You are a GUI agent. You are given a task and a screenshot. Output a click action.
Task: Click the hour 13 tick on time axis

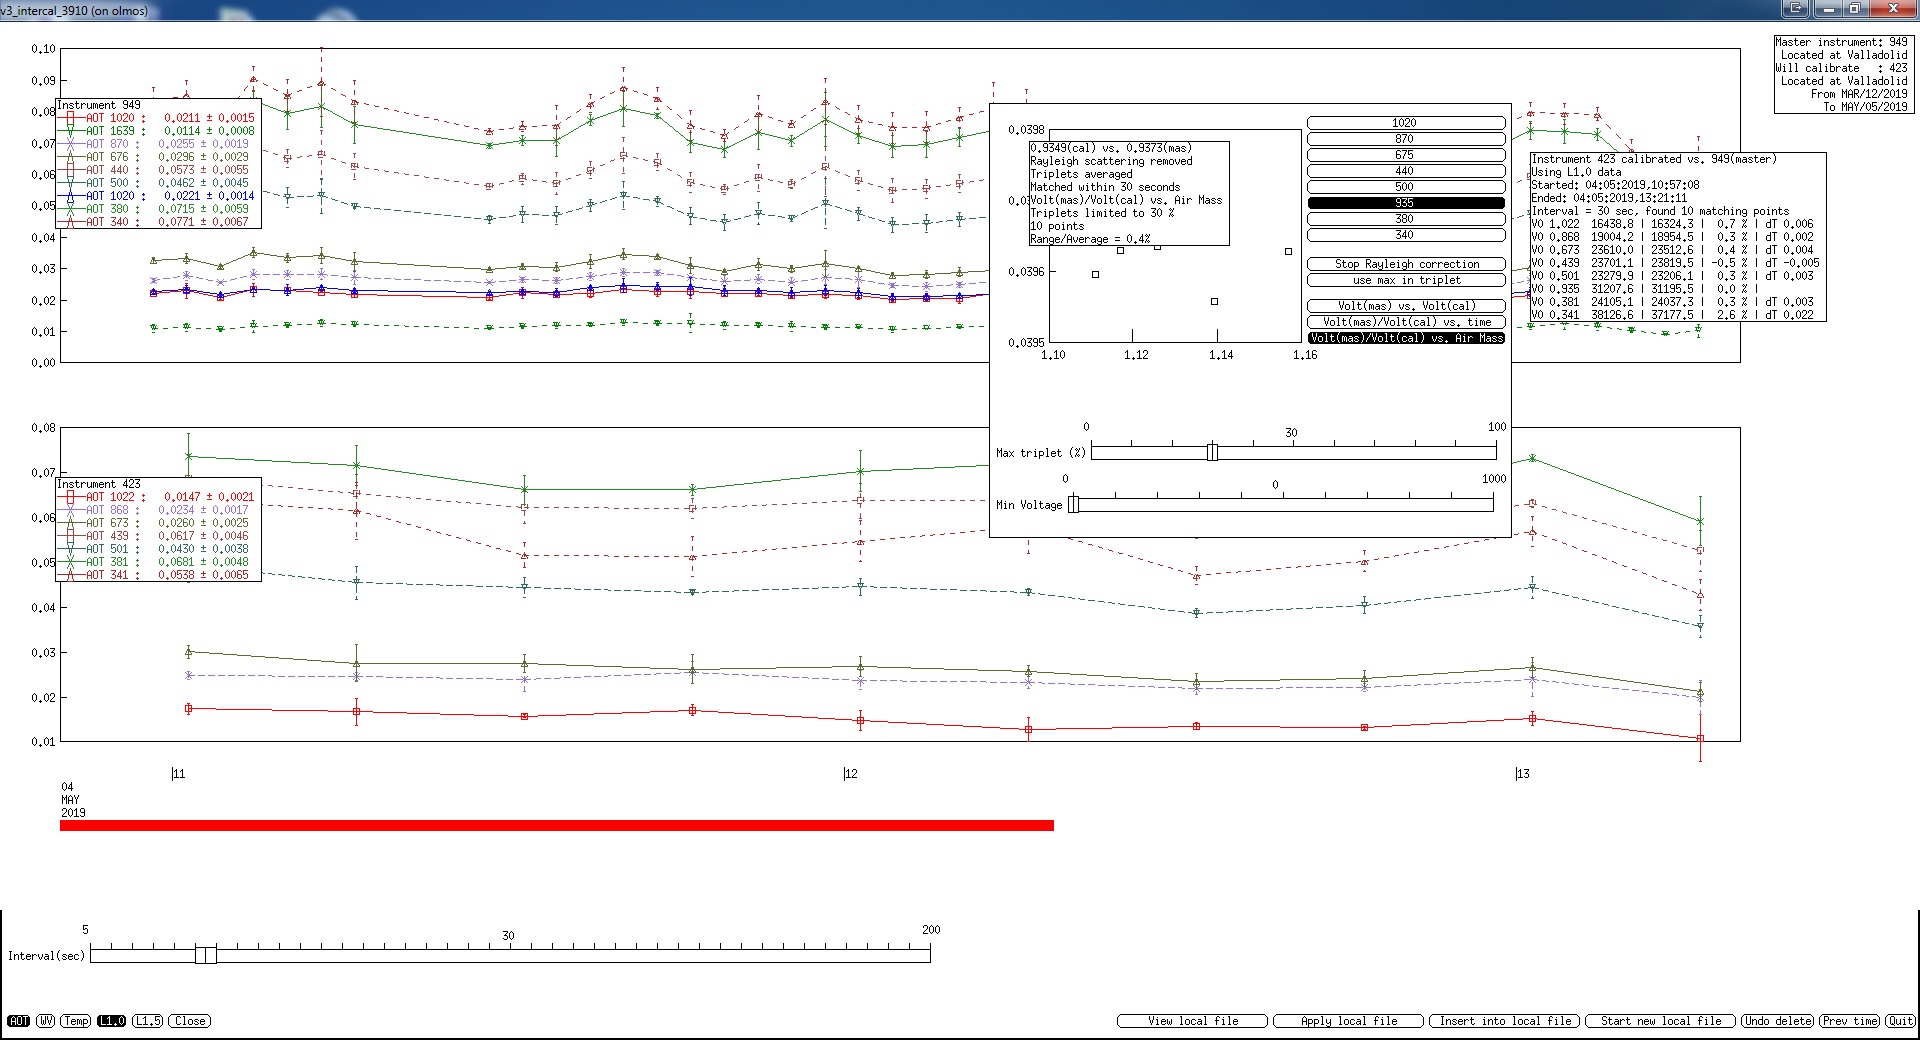(x=1522, y=774)
